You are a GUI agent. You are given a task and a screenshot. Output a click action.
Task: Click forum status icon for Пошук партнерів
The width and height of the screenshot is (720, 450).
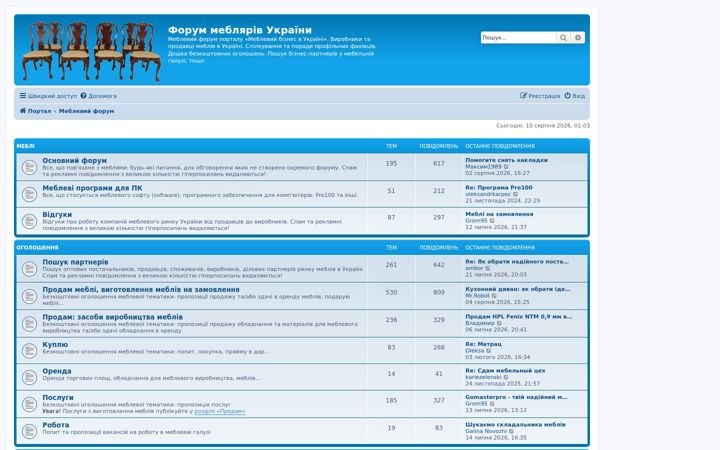pyautogui.click(x=29, y=269)
